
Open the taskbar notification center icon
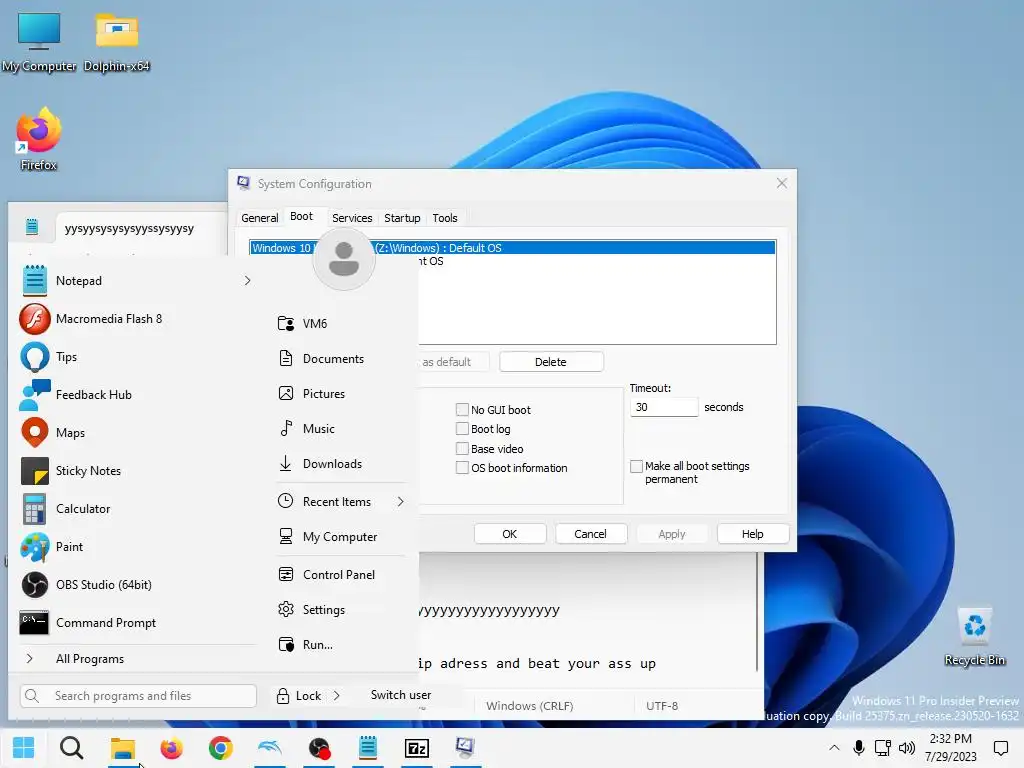[x=1000, y=748]
